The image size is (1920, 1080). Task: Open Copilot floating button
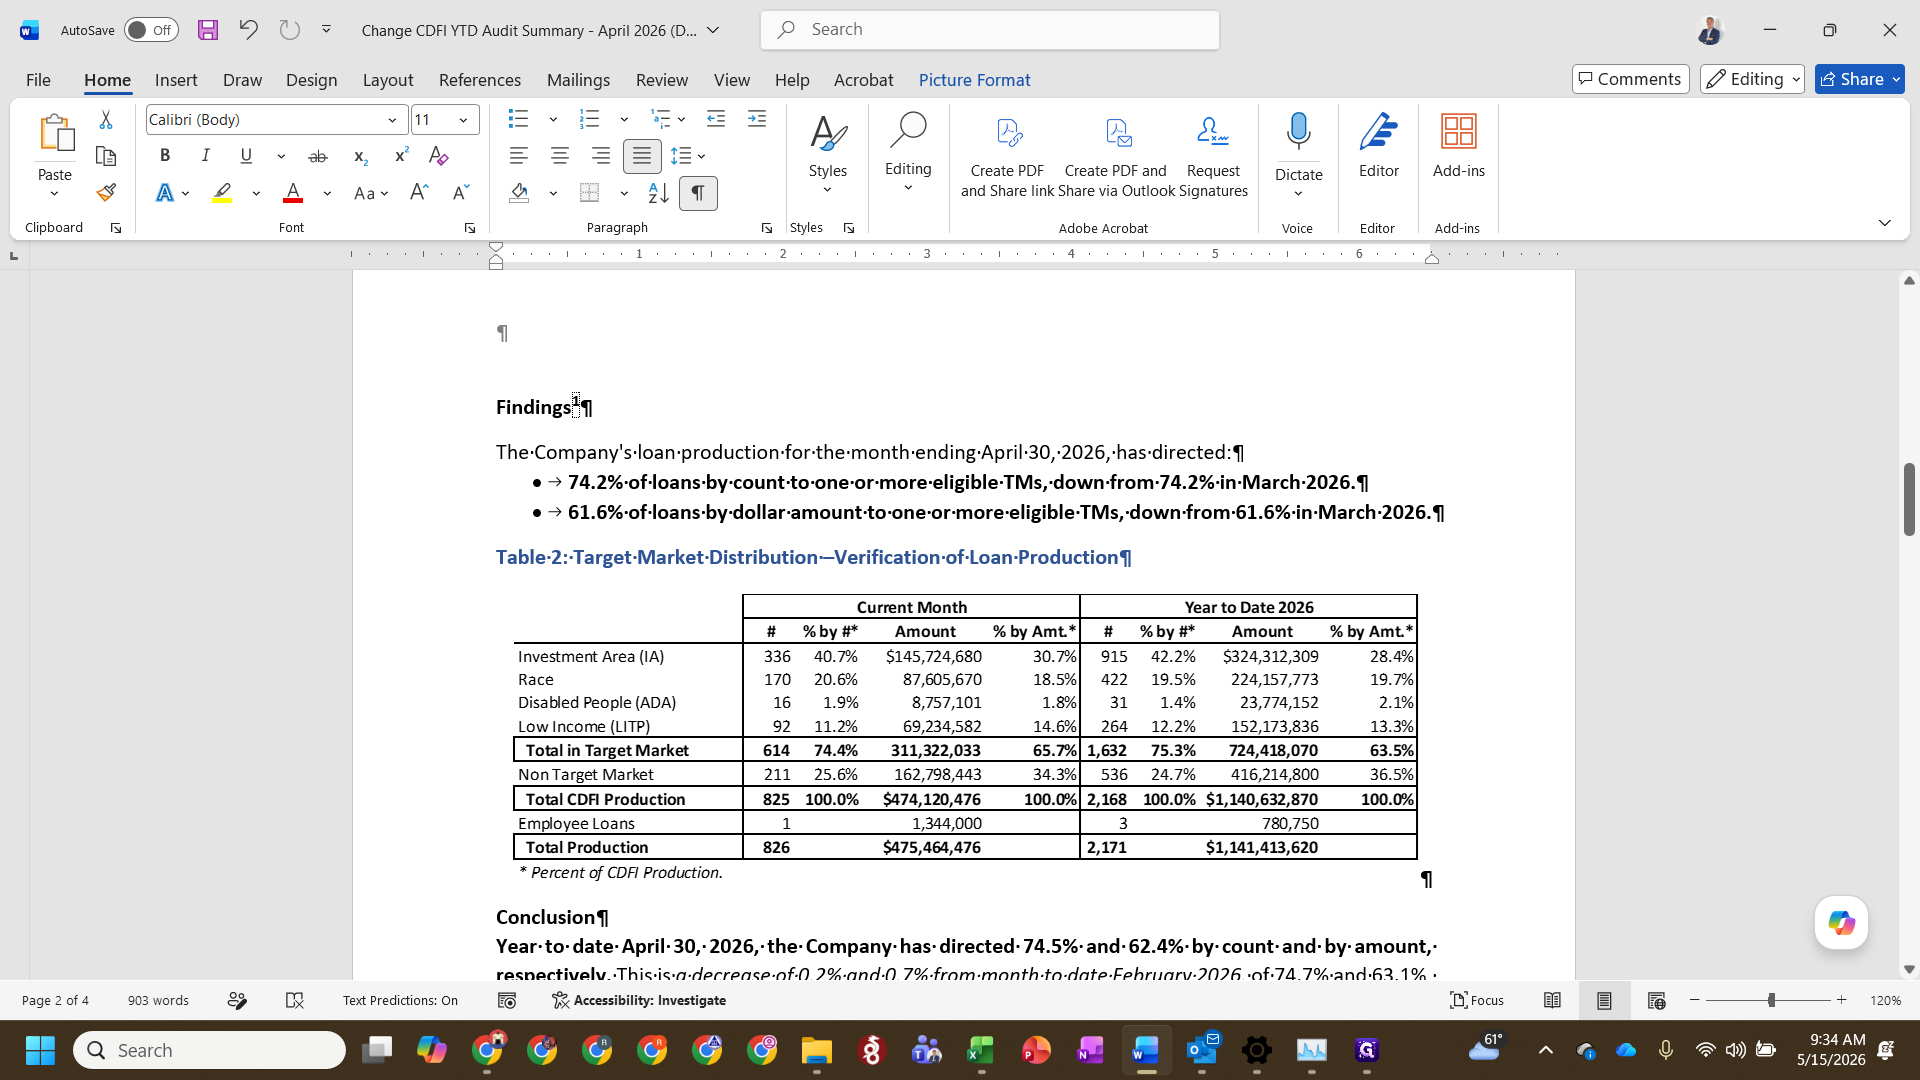[1841, 923]
